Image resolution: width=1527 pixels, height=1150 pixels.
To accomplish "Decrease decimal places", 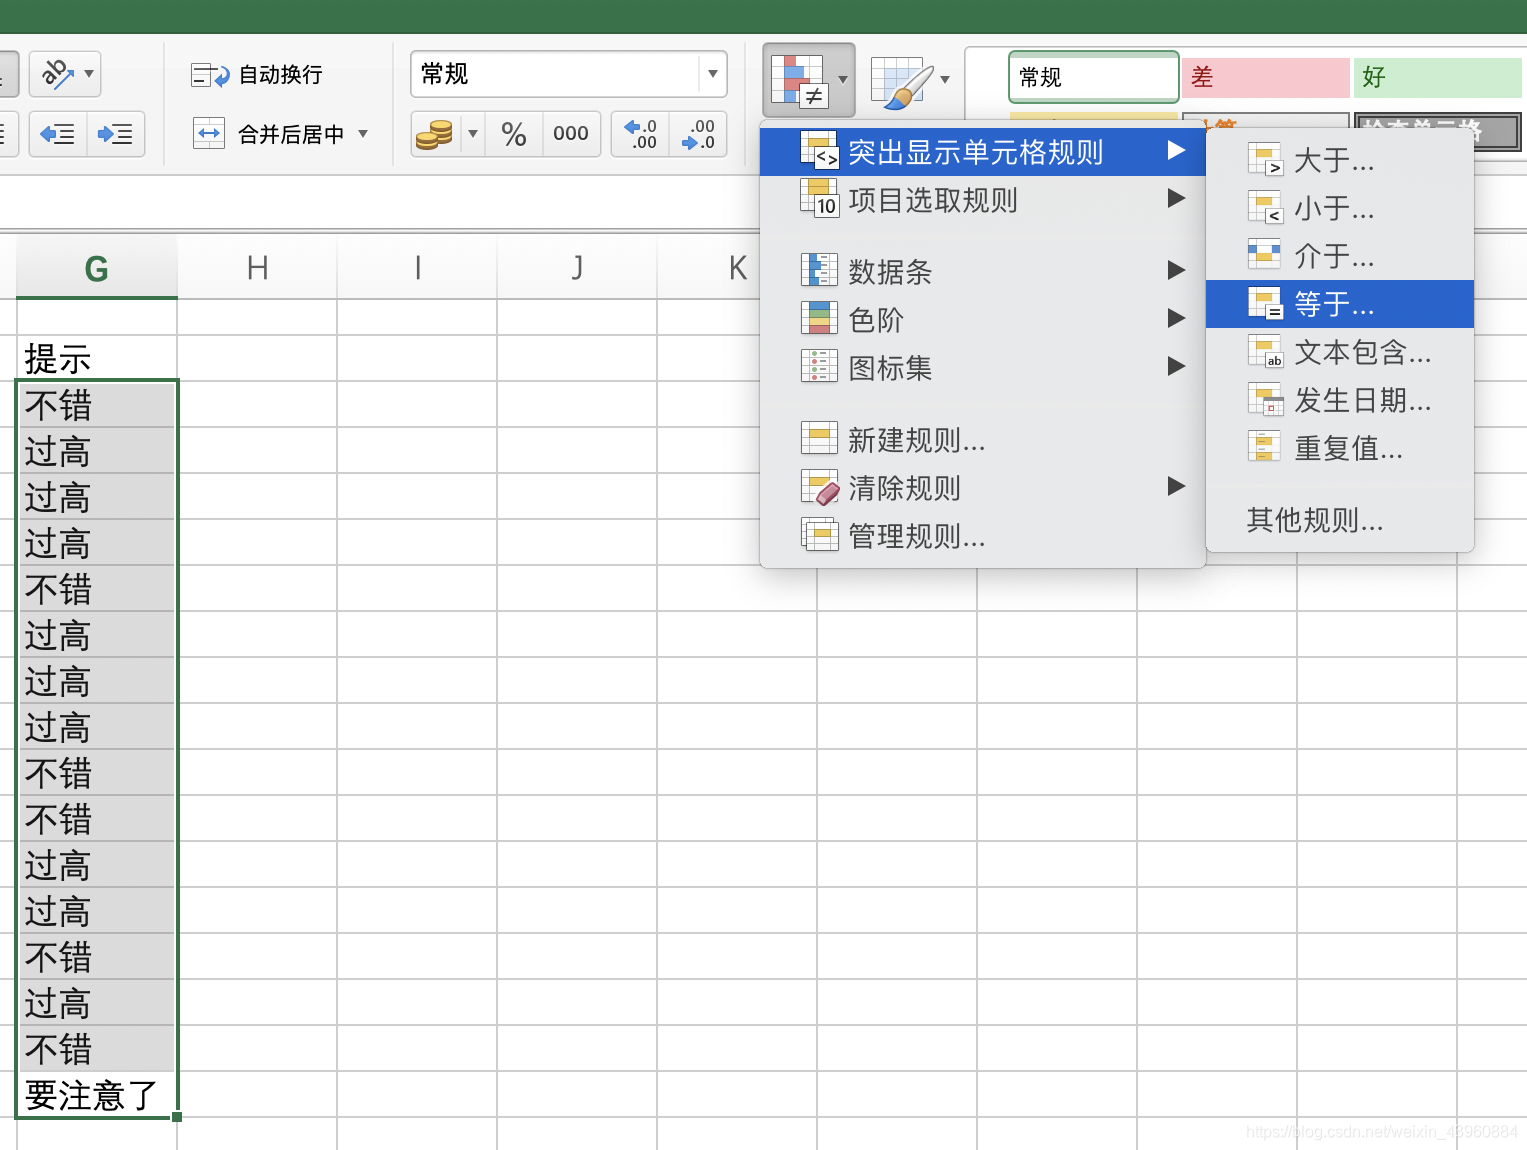I will pos(698,134).
